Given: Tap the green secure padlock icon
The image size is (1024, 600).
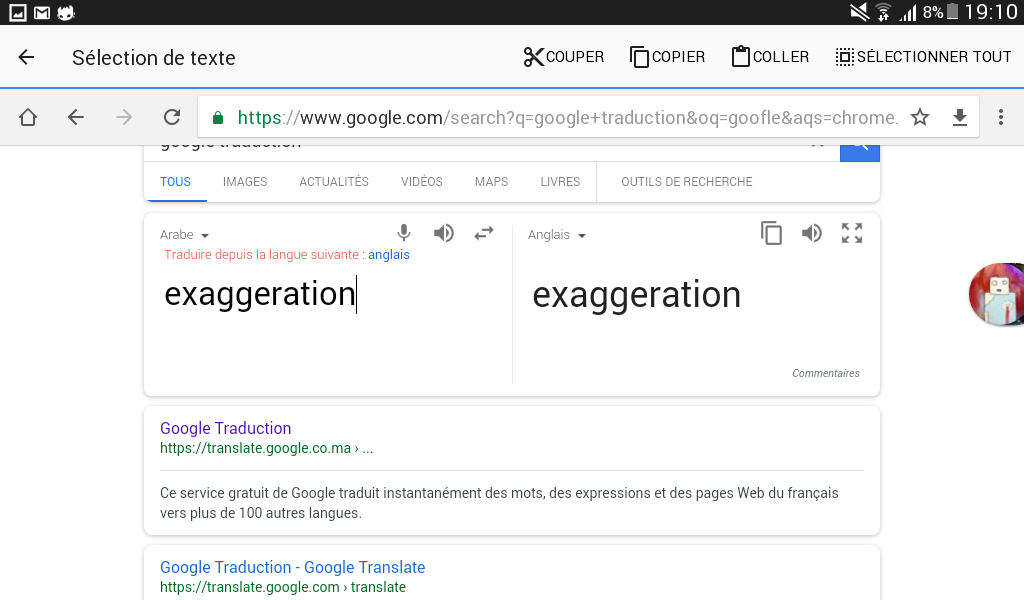Looking at the screenshot, I should pyautogui.click(x=218, y=118).
